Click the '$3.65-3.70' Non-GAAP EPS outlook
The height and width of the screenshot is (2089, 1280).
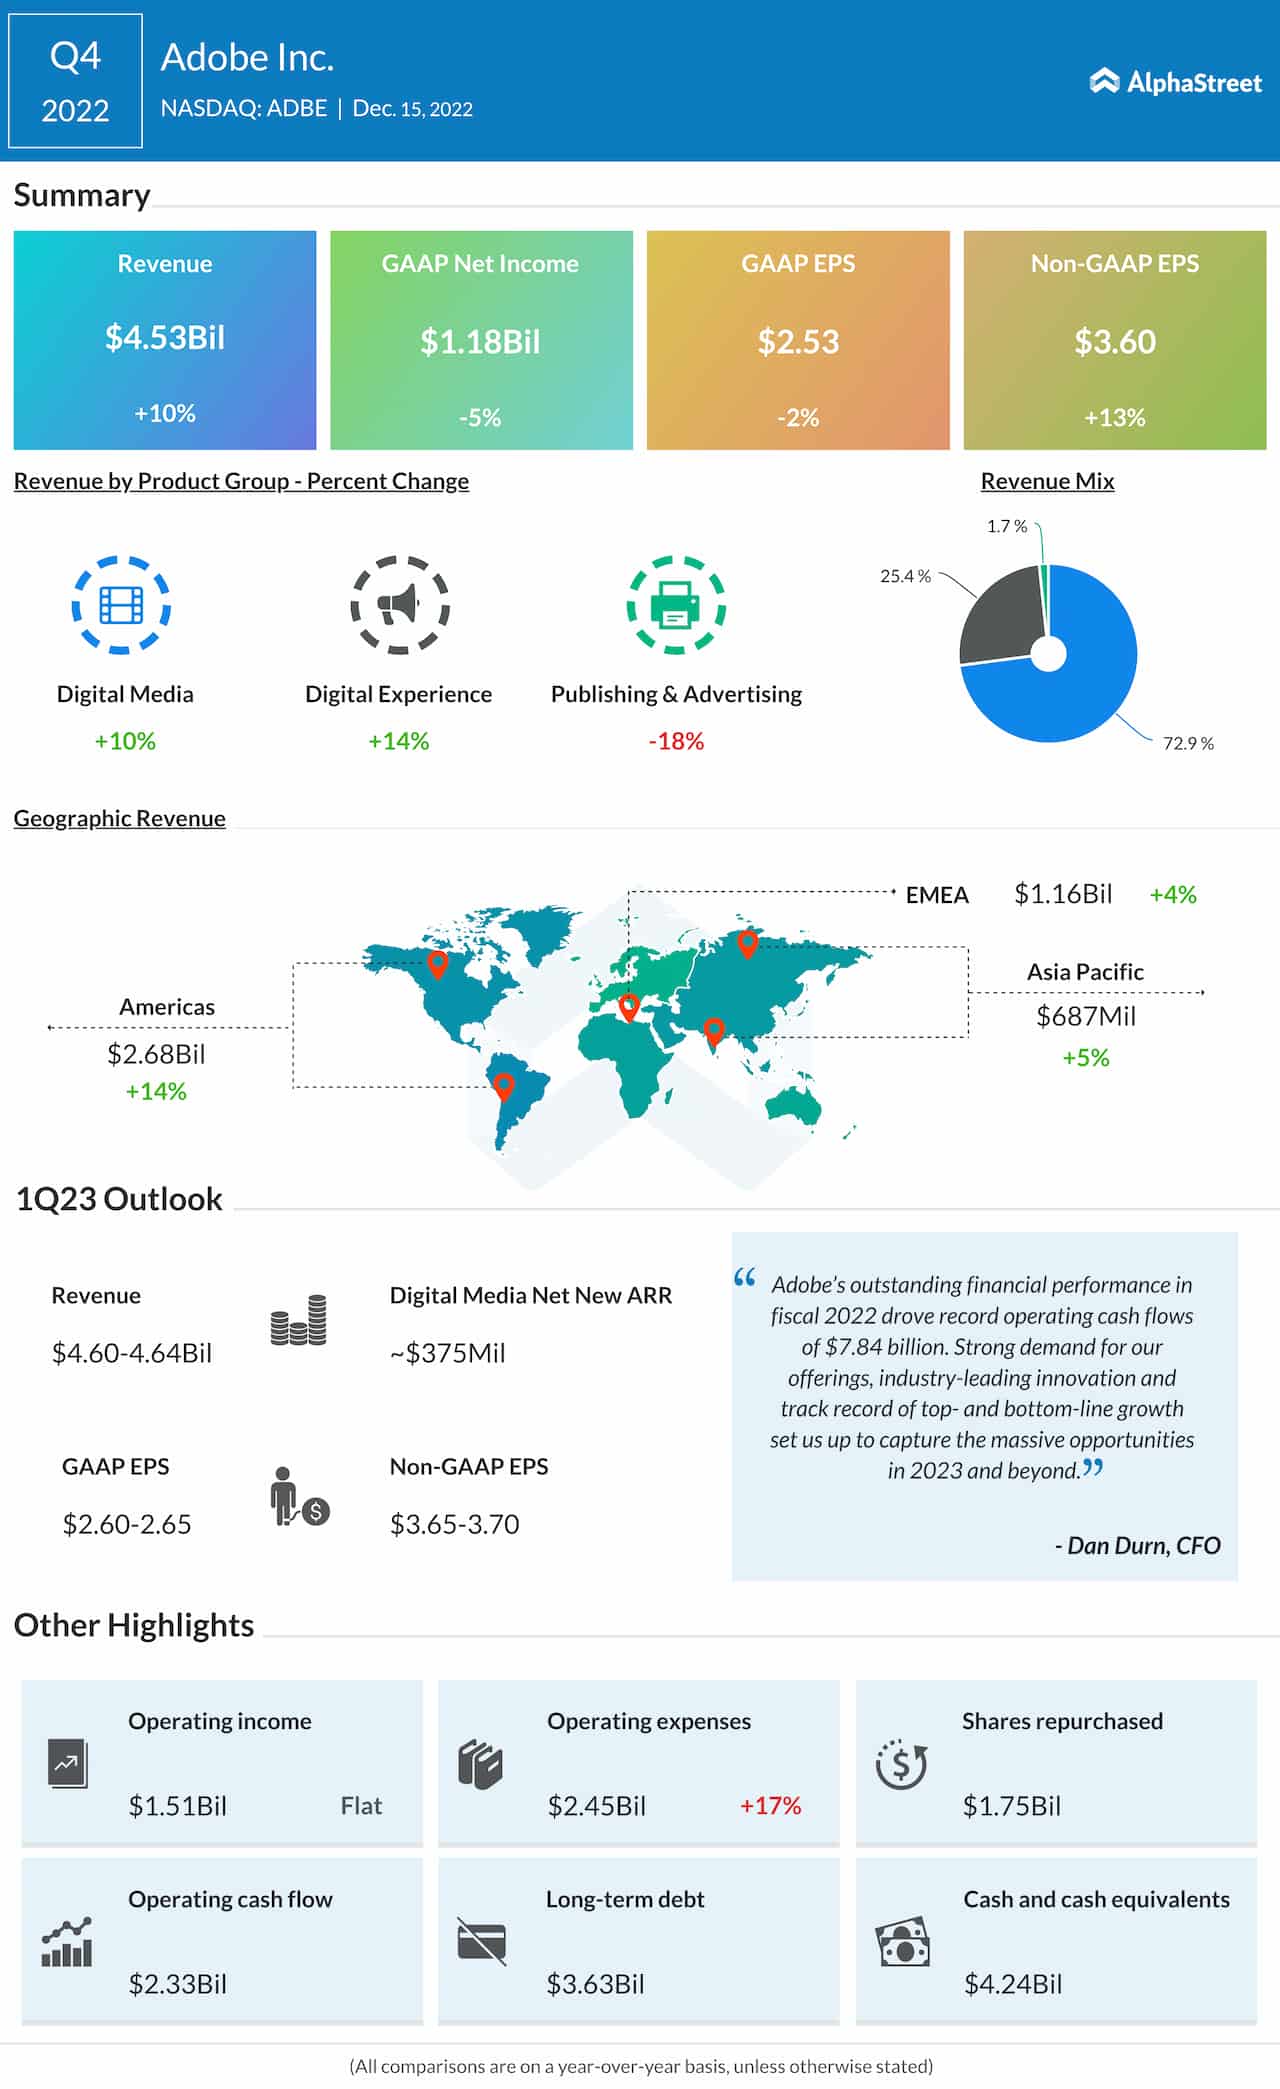click(455, 1524)
